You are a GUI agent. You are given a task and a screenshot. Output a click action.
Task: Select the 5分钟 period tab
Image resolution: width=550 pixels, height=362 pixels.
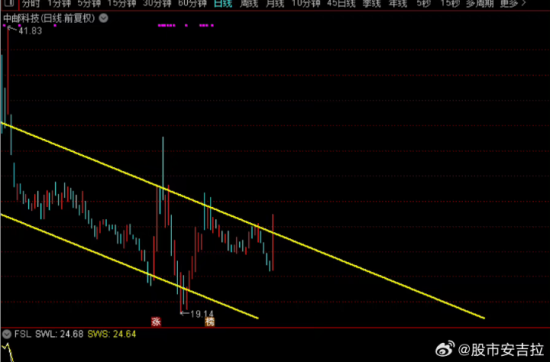tap(89, 4)
